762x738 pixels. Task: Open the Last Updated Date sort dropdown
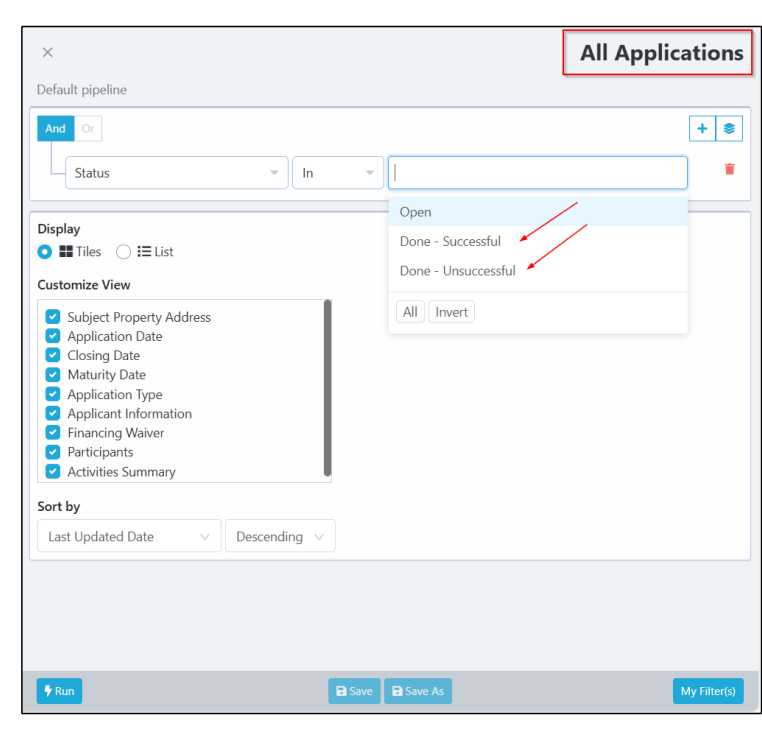[129, 537]
